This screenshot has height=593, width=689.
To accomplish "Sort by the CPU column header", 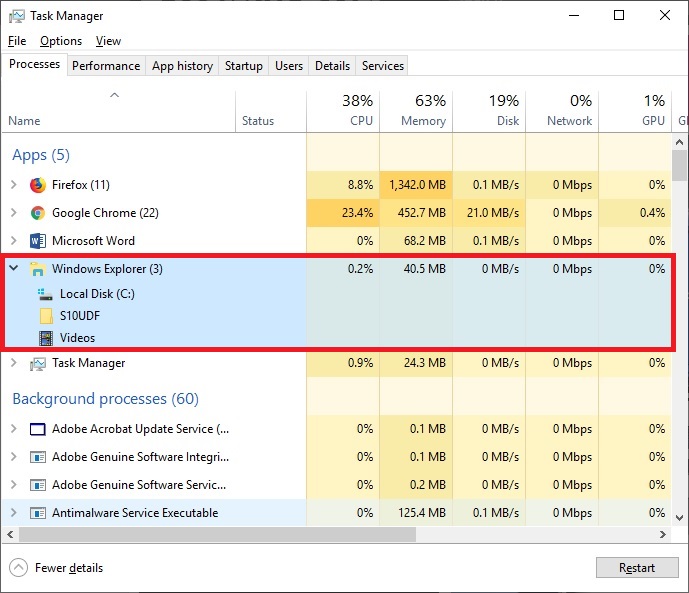I will coord(343,112).
